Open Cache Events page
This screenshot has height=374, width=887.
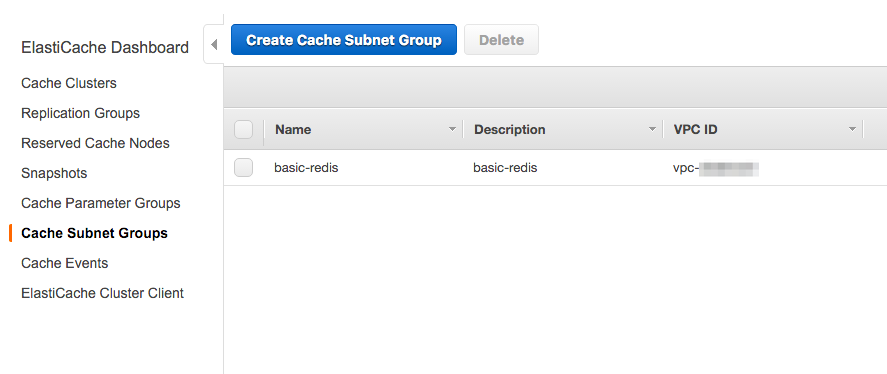(64, 263)
